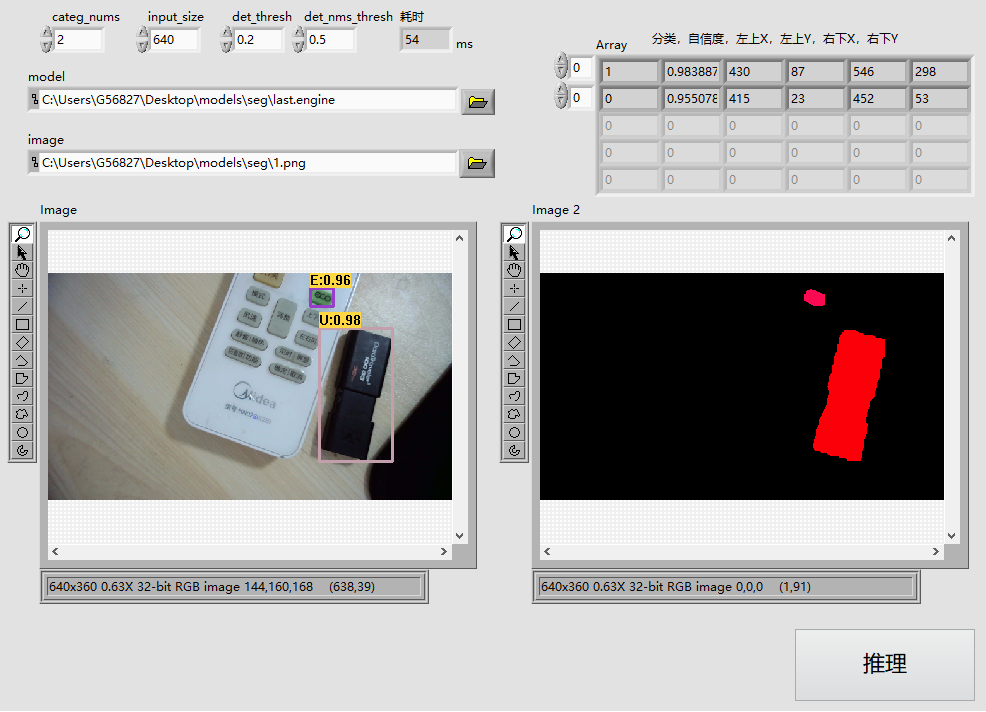Select the Freehand Region tool in Image palette
986x712 pixels.
(22, 414)
